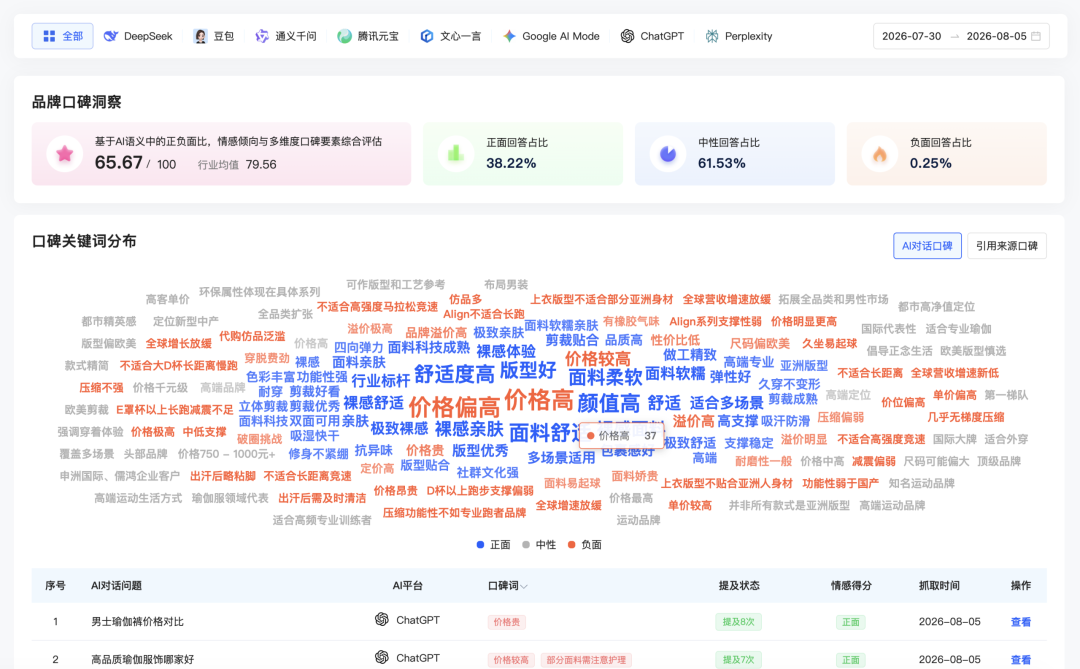Toggle the 正面 legend item

(x=493, y=544)
